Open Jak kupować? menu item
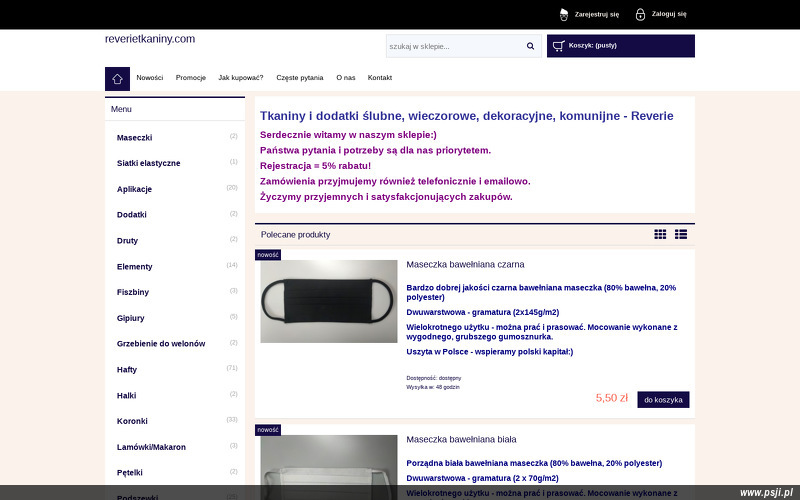The height and width of the screenshot is (500, 800). (241, 78)
